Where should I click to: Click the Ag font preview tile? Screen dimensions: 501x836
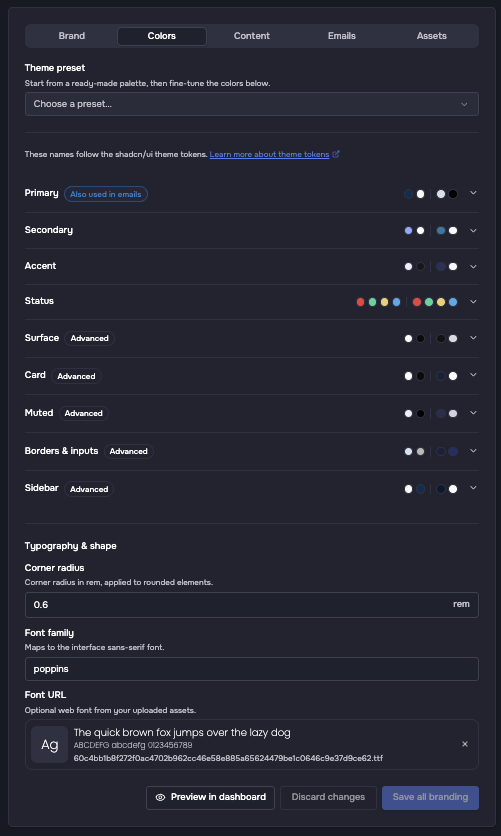pos(50,744)
